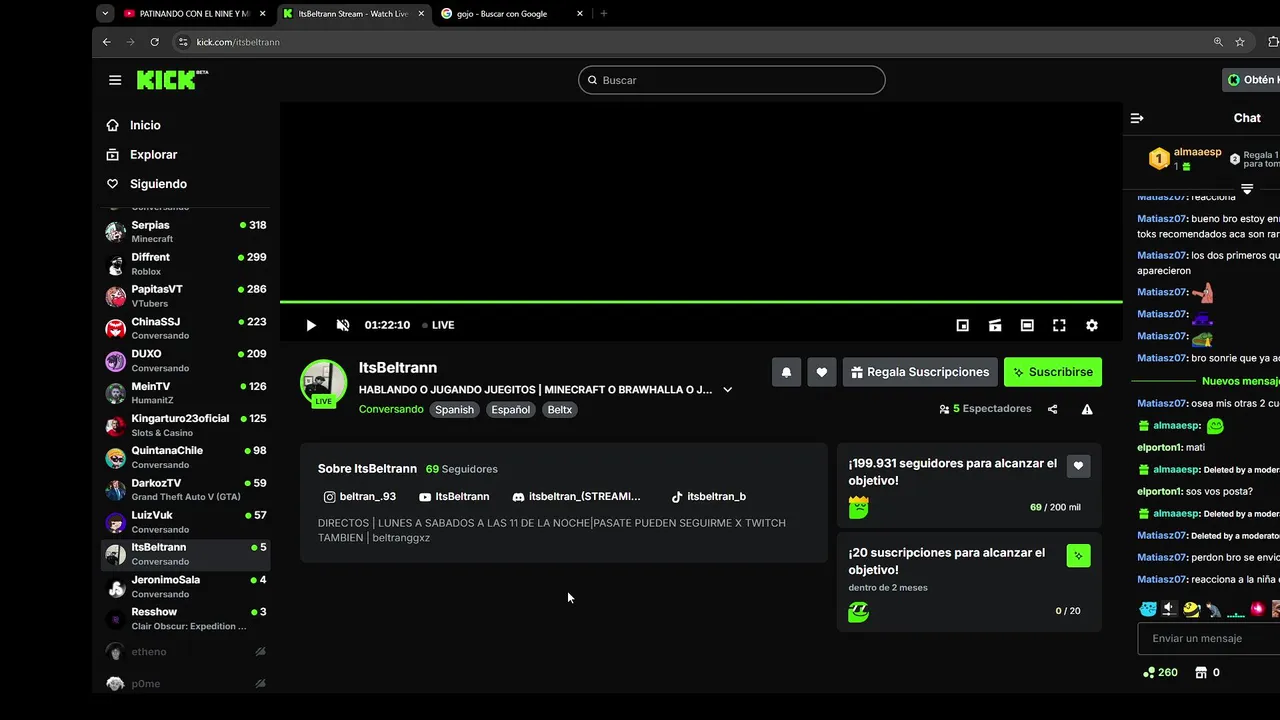Open PapitasVT channel in sidebar
Image resolution: width=1280 pixels, height=720 pixels.
[186, 296]
